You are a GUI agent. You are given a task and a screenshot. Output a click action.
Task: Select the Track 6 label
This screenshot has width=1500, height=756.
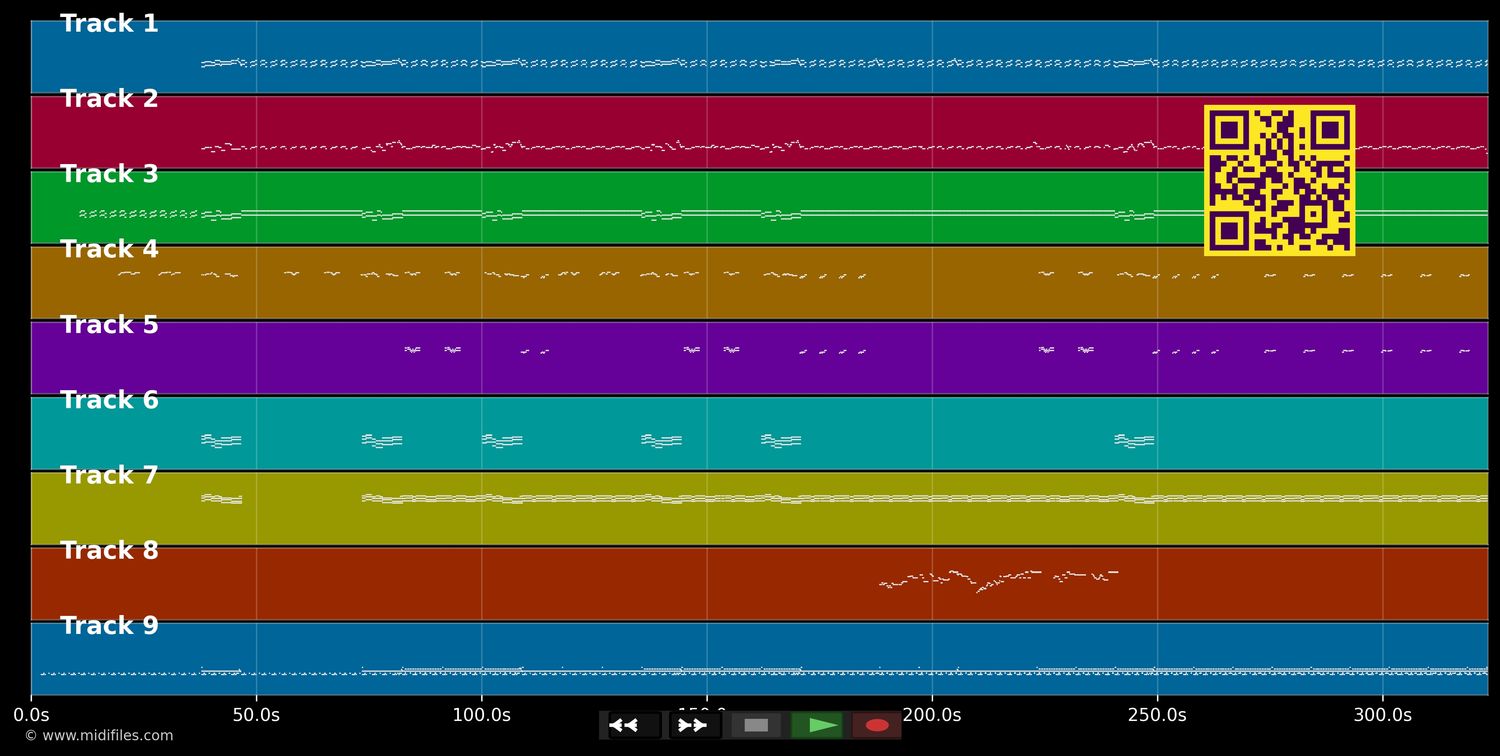tap(109, 400)
